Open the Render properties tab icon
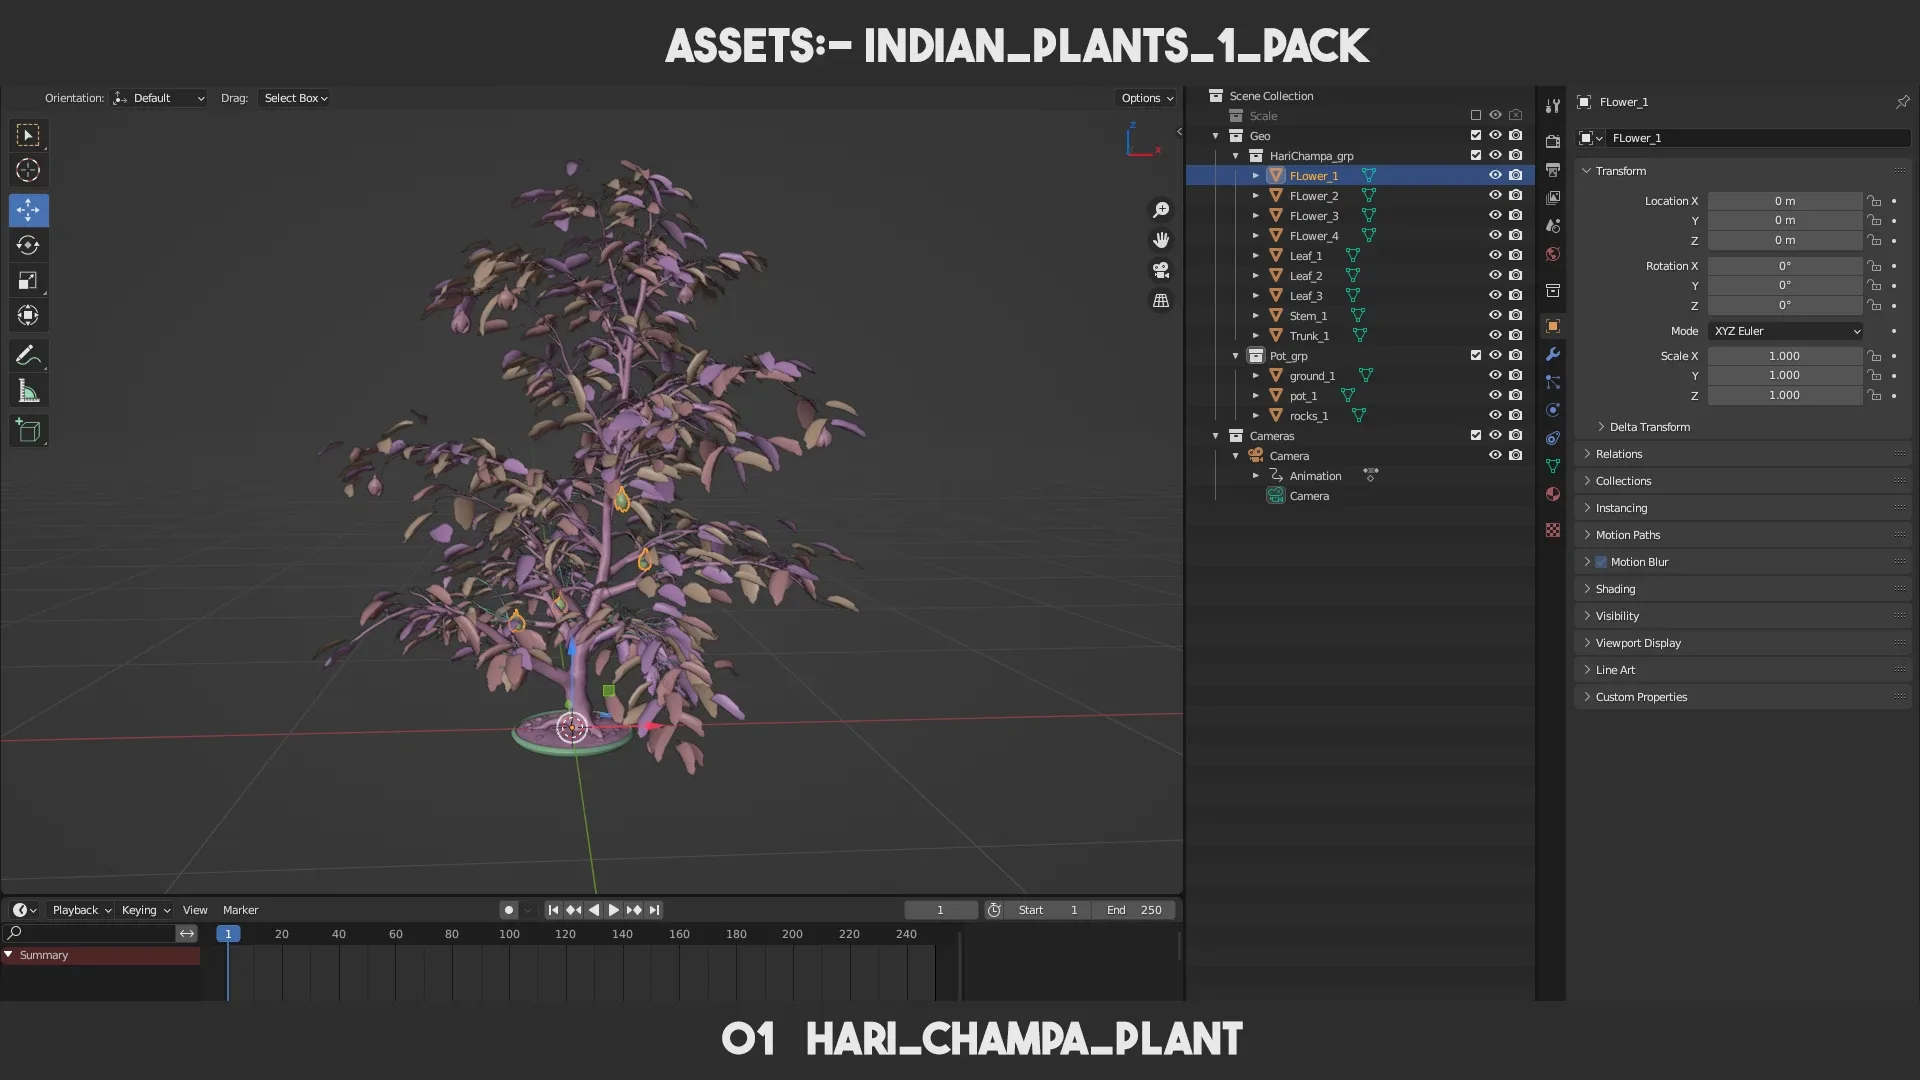 (x=1552, y=142)
